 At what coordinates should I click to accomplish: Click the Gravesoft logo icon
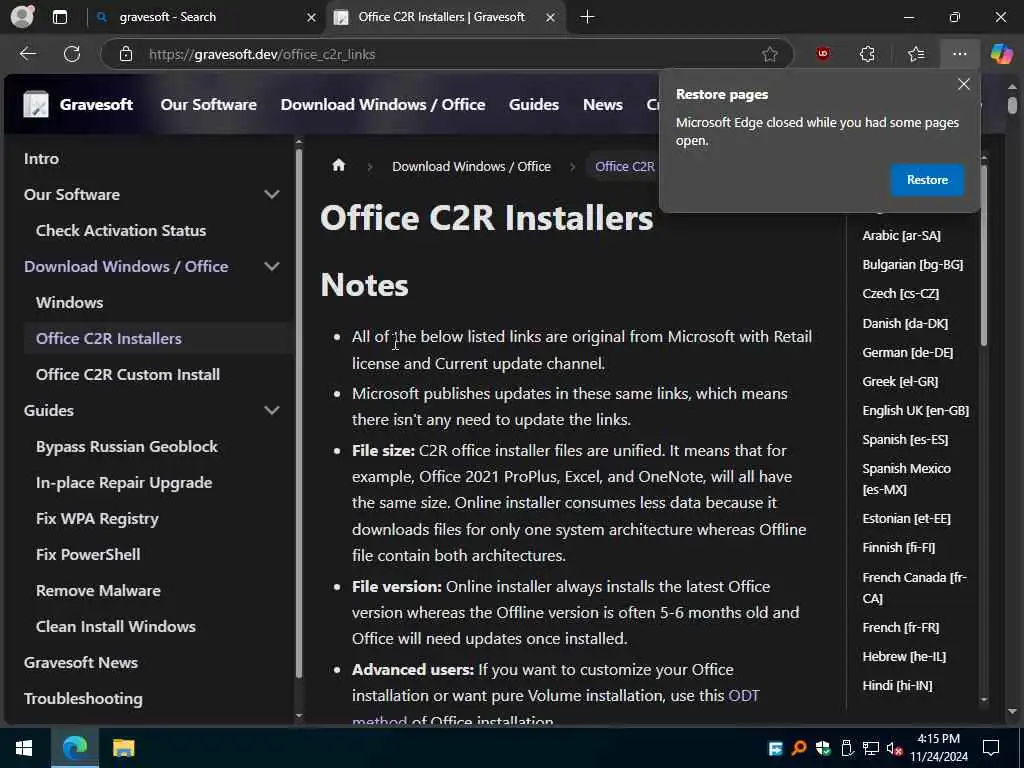(36, 104)
